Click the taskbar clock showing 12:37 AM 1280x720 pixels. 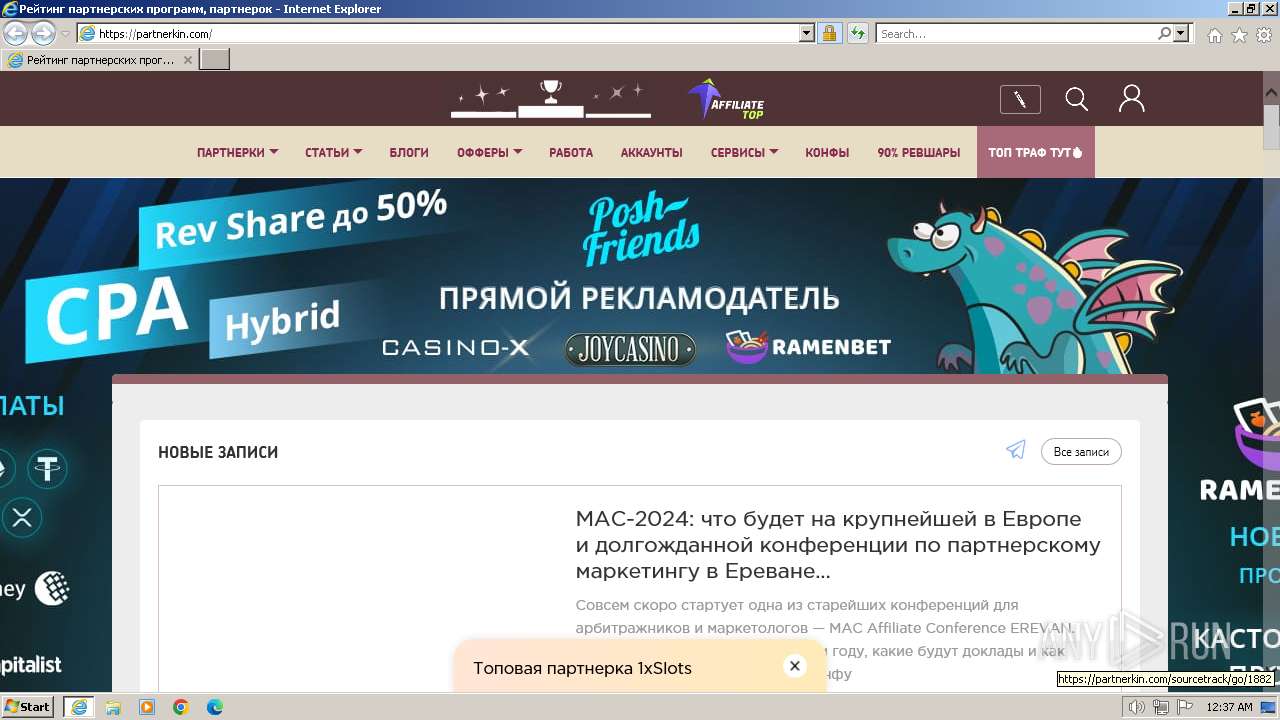pos(1229,707)
